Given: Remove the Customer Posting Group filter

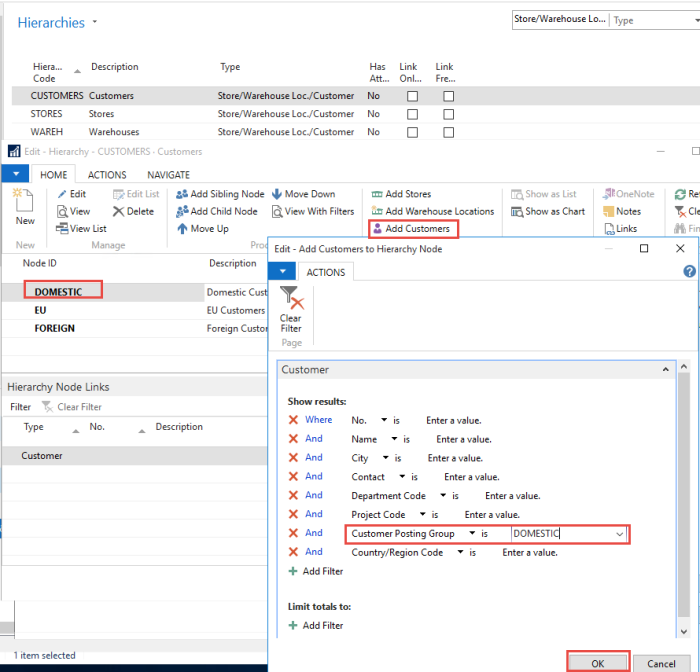Looking at the screenshot, I should tap(293, 533).
